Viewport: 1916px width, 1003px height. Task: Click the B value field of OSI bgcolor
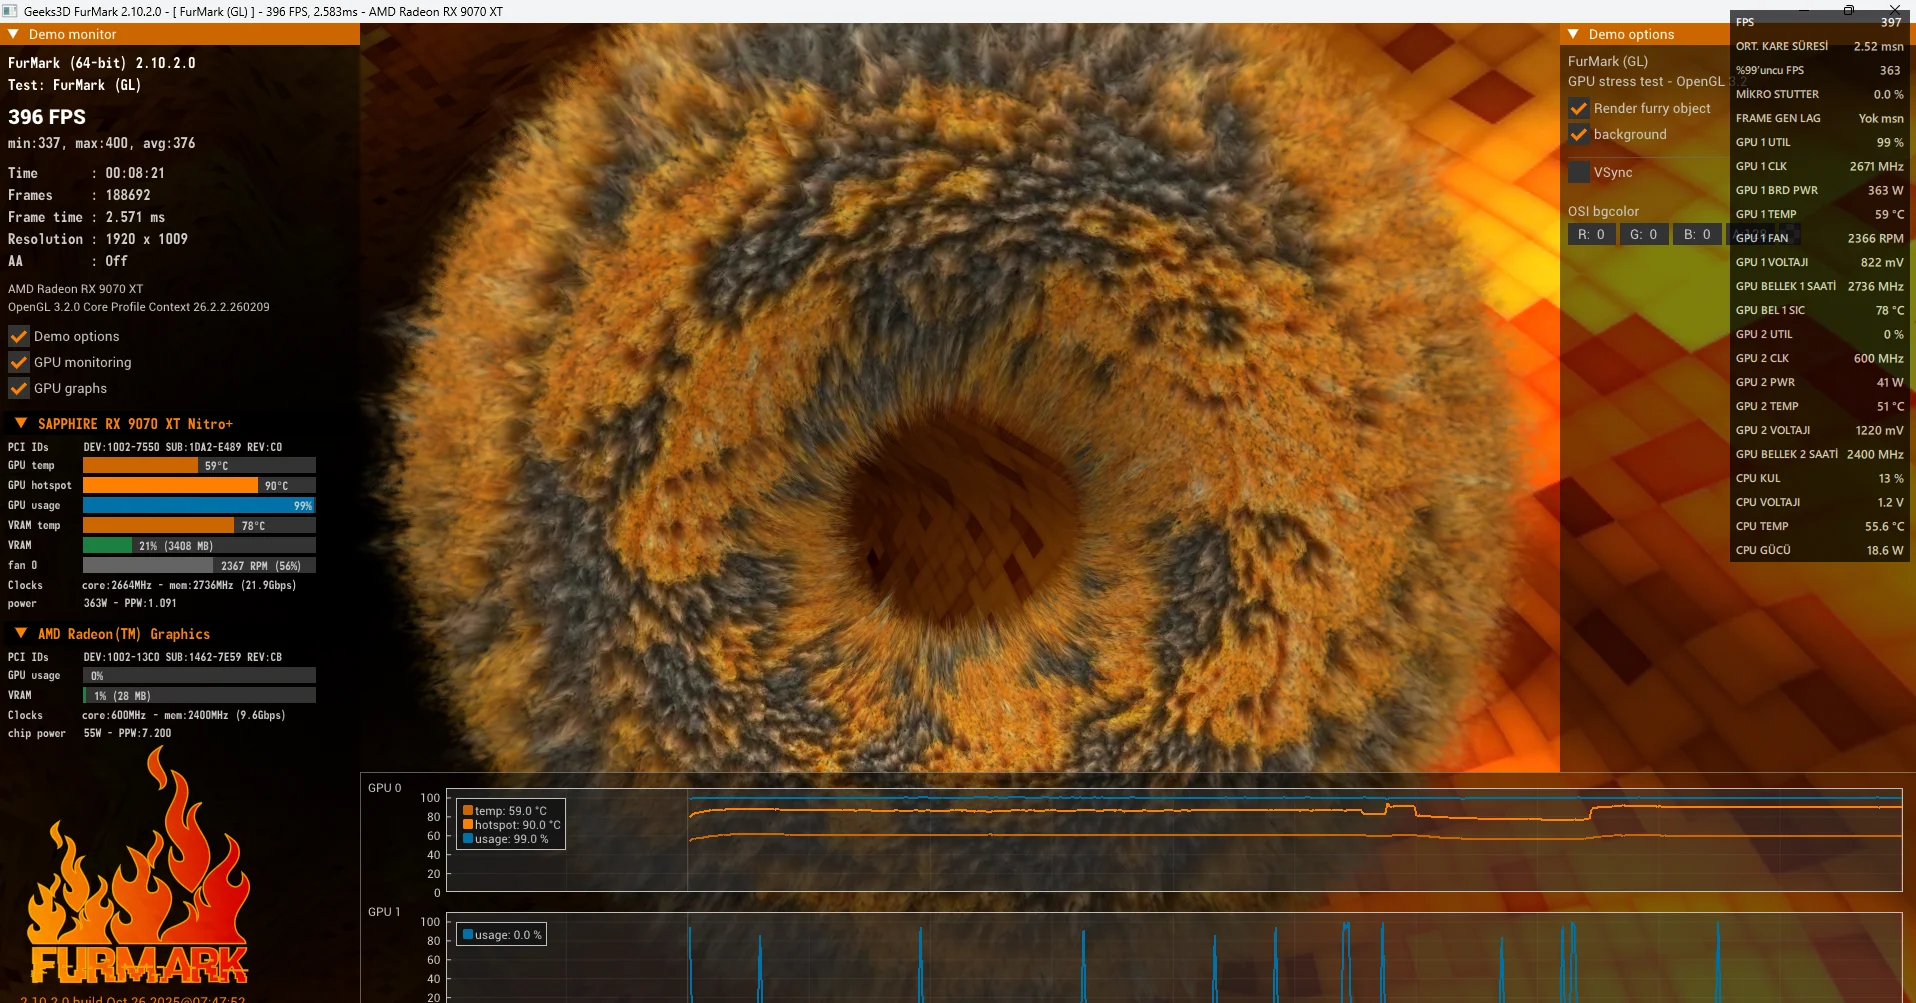[1697, 234]
